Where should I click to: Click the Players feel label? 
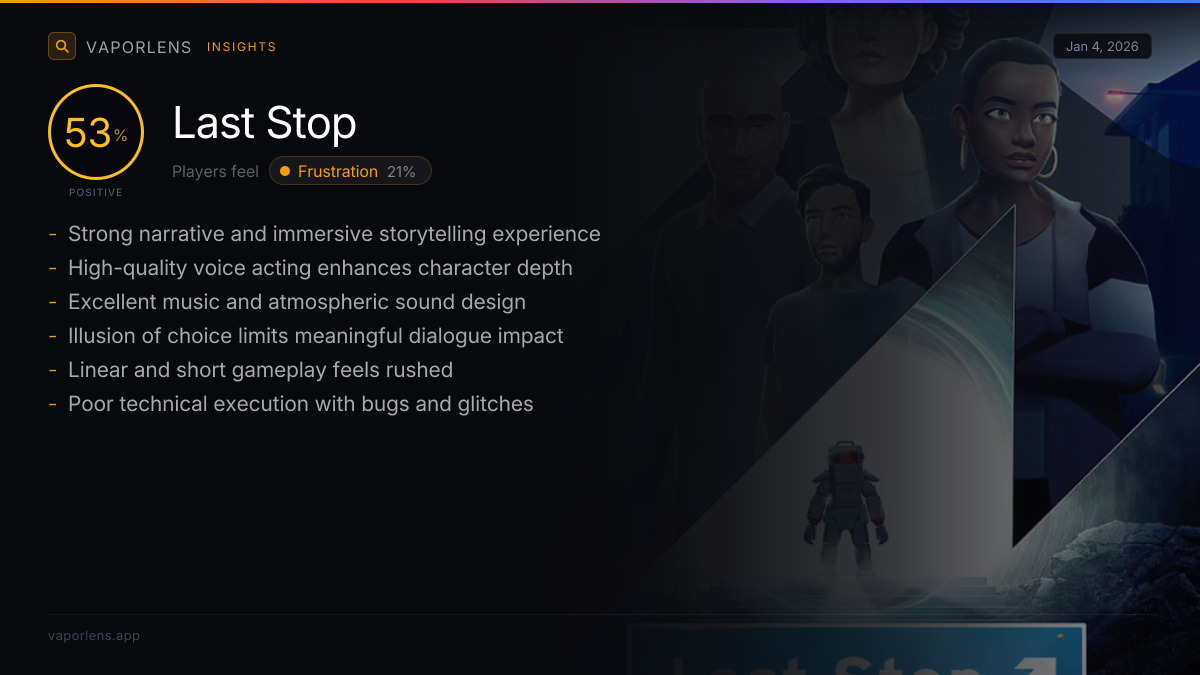pos(215,171)
